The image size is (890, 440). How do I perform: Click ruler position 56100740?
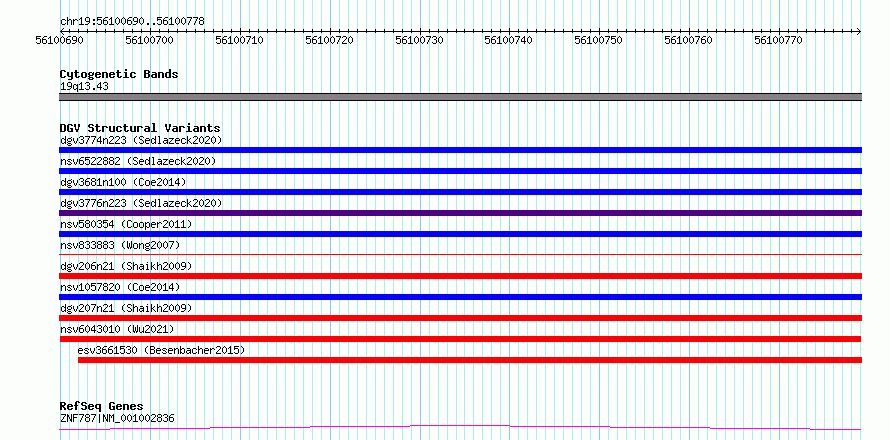pyautogui.click(x=509, y=40)
